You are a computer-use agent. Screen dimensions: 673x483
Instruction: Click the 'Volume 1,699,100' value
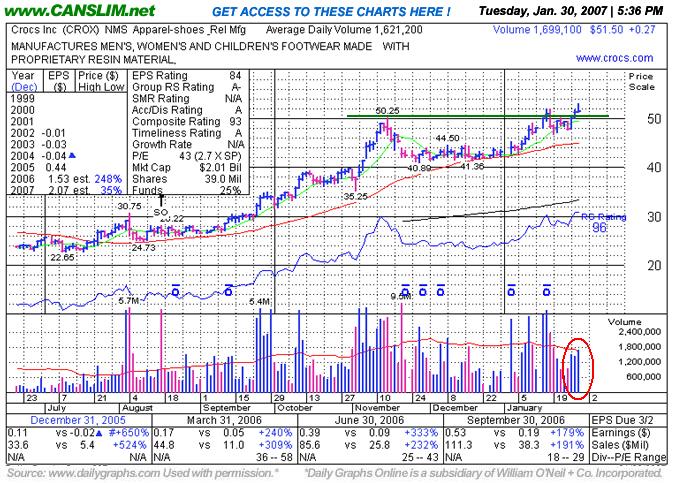(x=537, y=30)
